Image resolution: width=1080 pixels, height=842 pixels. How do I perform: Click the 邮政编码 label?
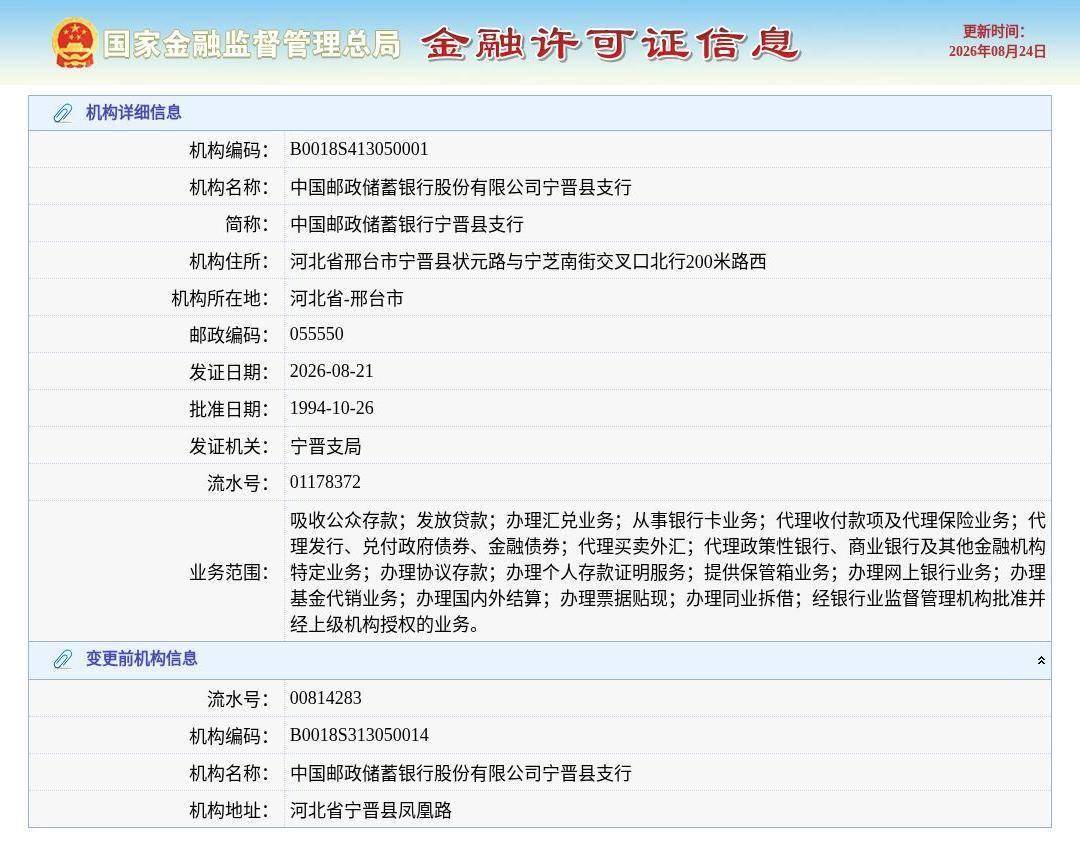(x=229, y=335)
